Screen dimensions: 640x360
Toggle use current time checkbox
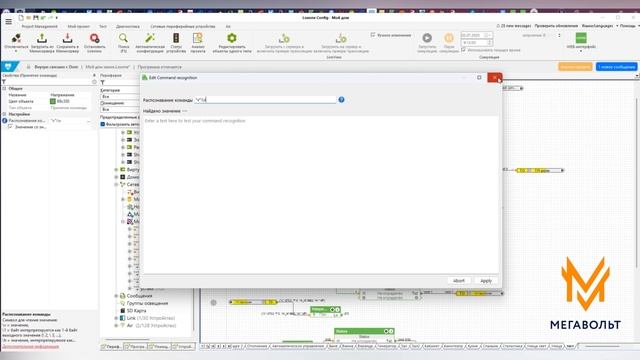click(x=463, y=50)
